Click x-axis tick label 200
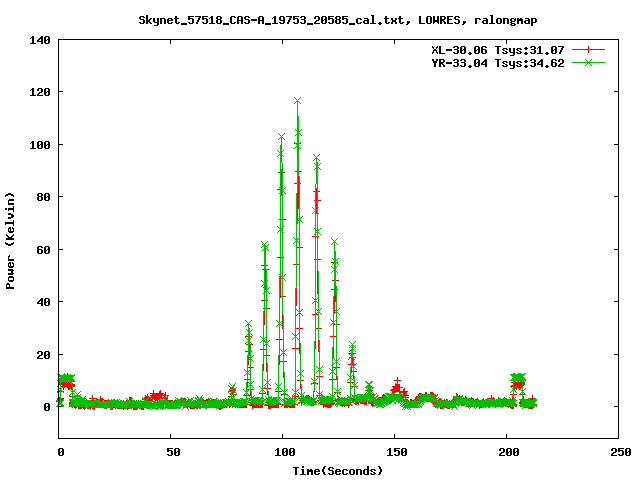The height and width of the screenshot is (480, 640). point(509,452)
